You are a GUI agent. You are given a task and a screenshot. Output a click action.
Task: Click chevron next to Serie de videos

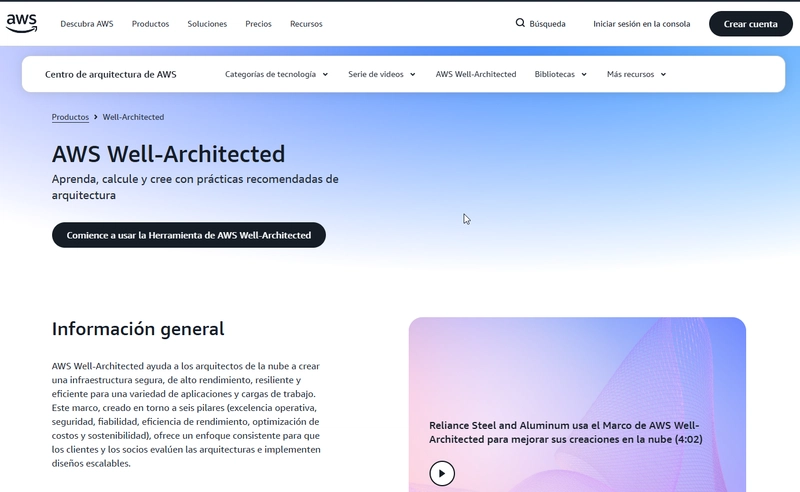(x=413, y=75)
